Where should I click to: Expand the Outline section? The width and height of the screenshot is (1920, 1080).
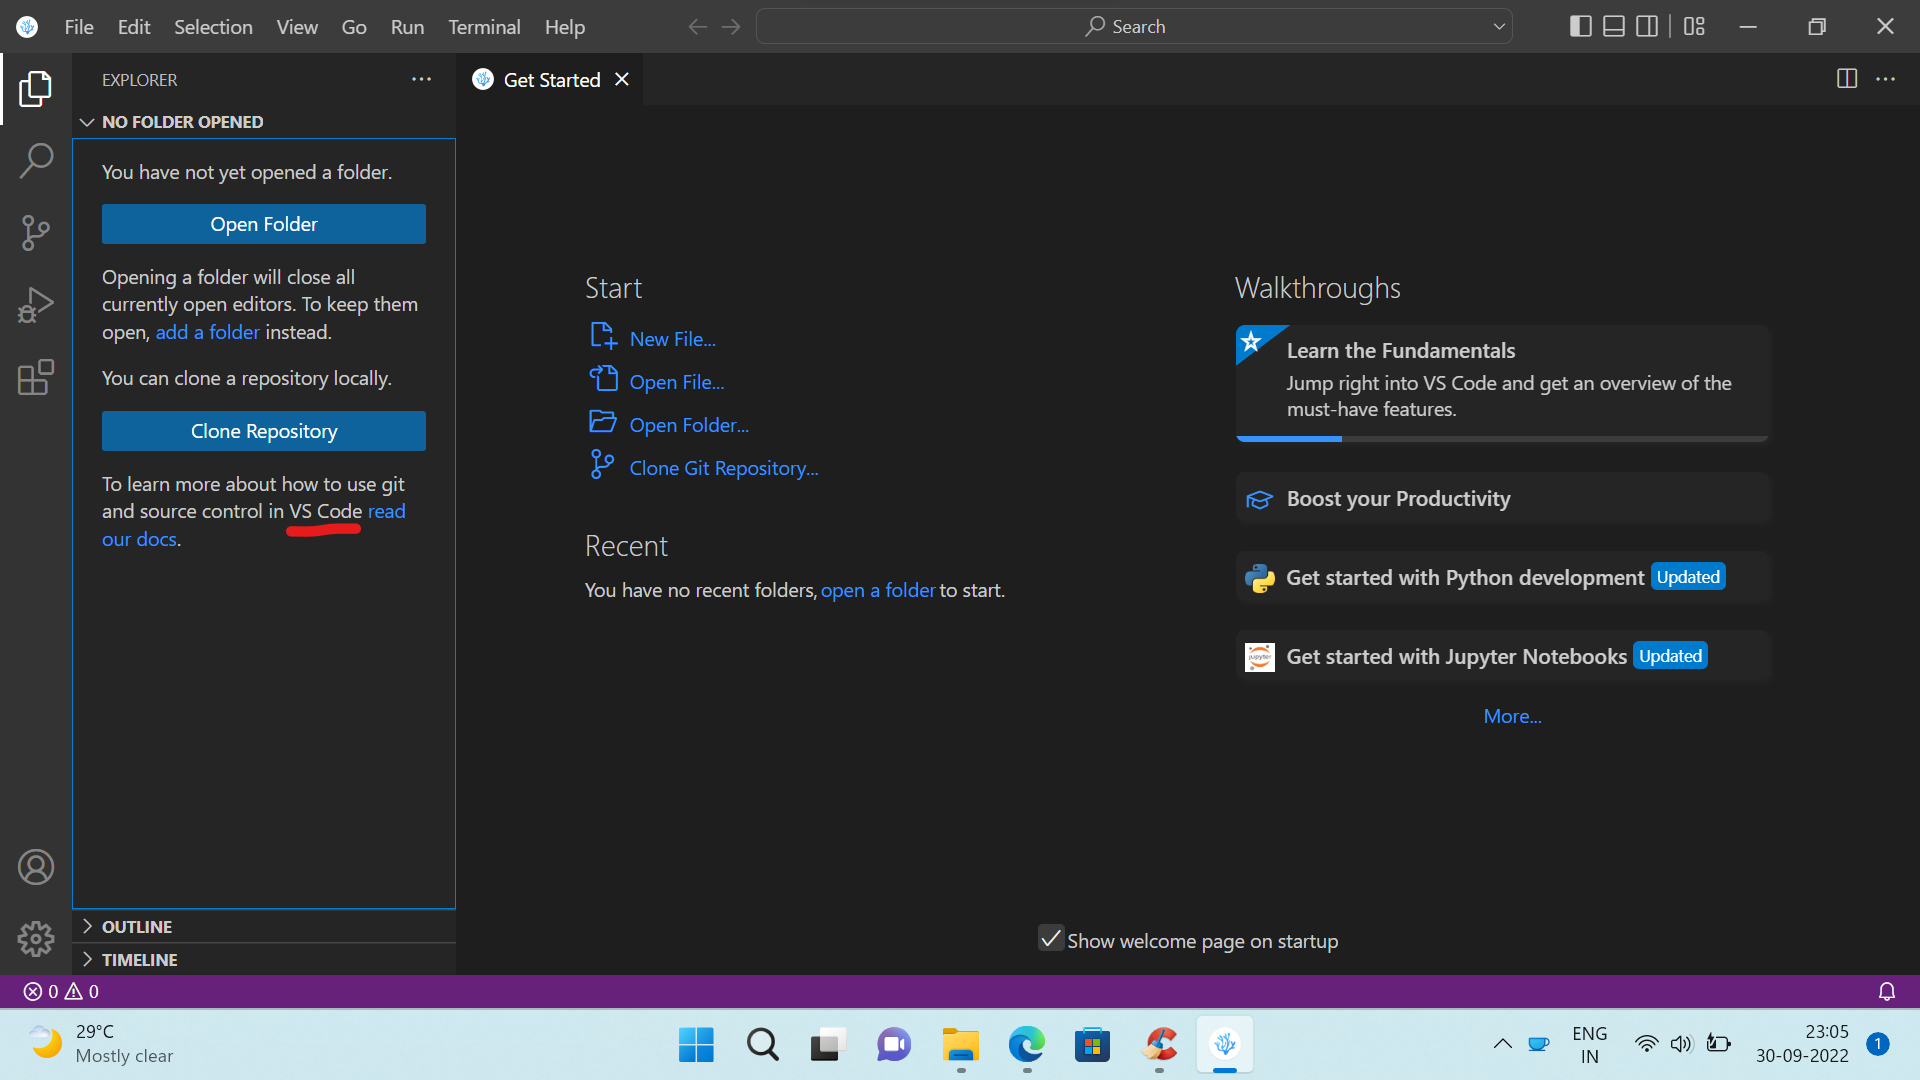coord(136,927)
